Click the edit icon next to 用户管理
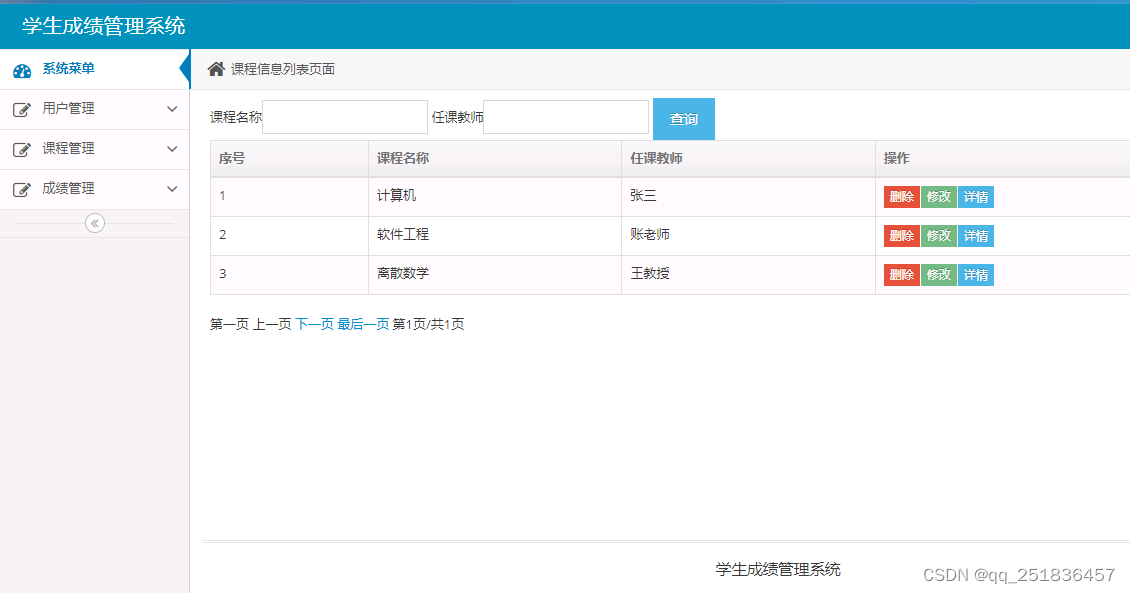Viewport: 1130px width, 593px height. [x=22, y=110]
